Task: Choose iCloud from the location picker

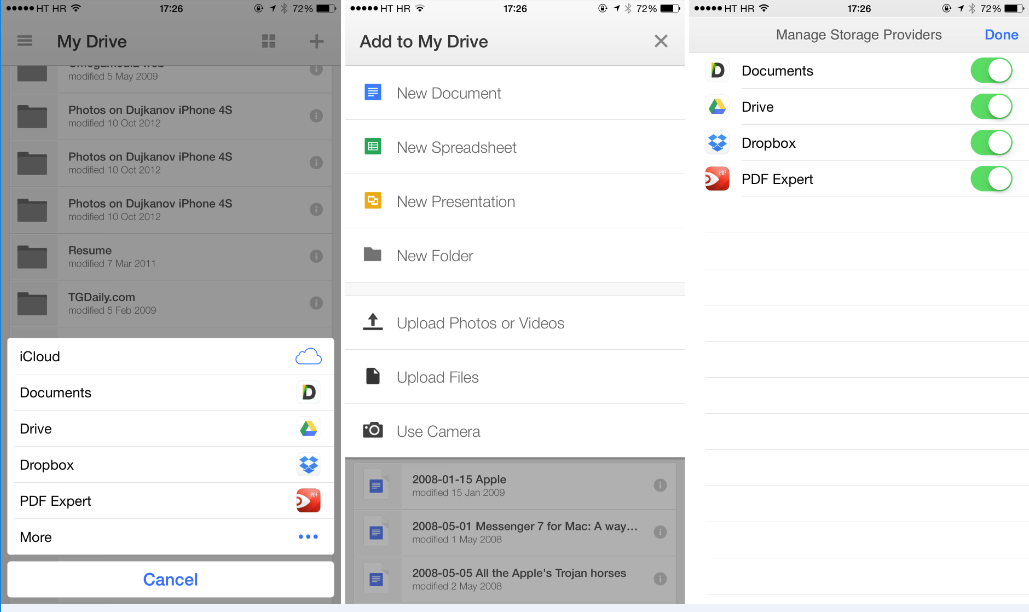Action: (x=171, y=356)
